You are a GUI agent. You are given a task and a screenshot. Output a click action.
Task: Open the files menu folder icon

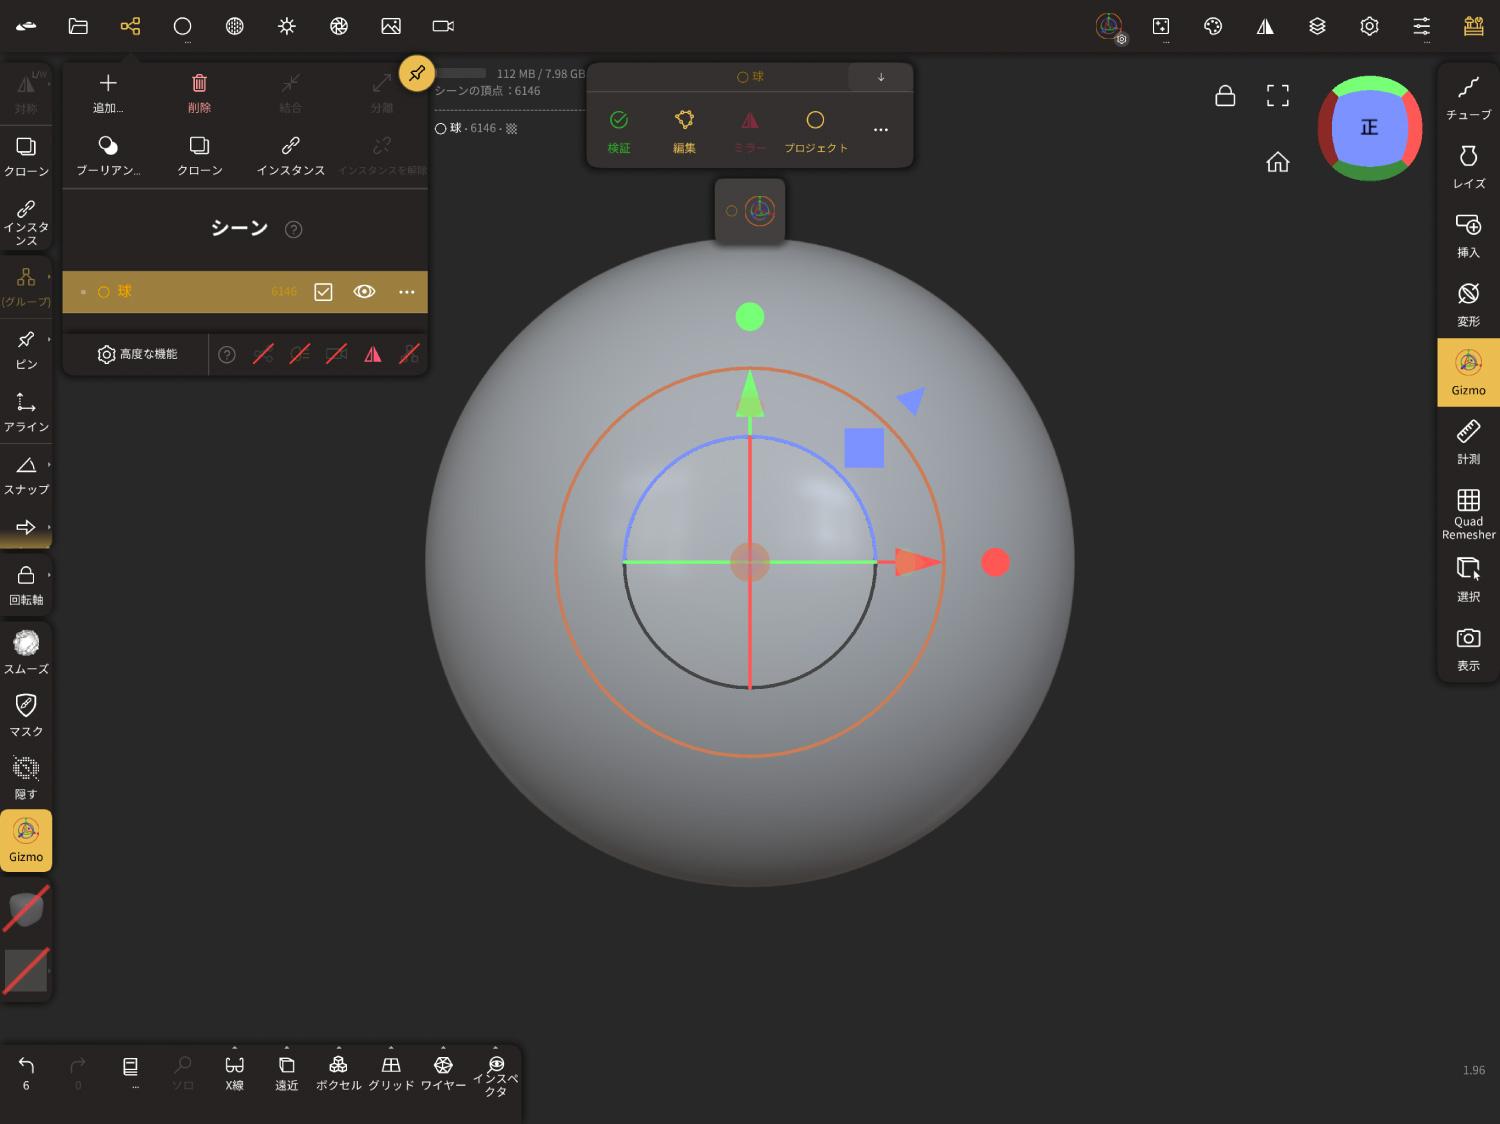pyautogui.click(x=78, y=26)
